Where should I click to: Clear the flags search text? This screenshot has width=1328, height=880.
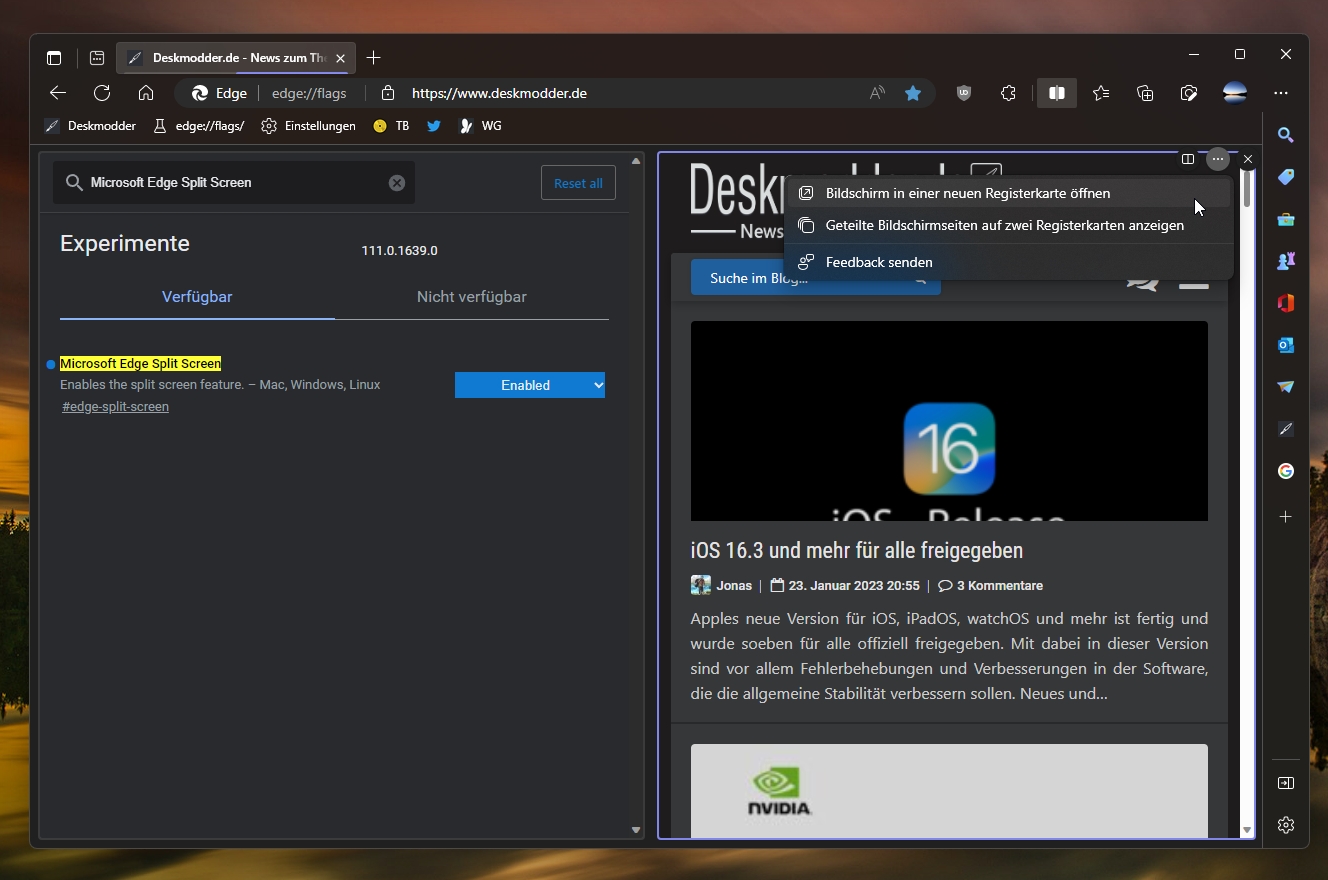[x=397, y=183]
